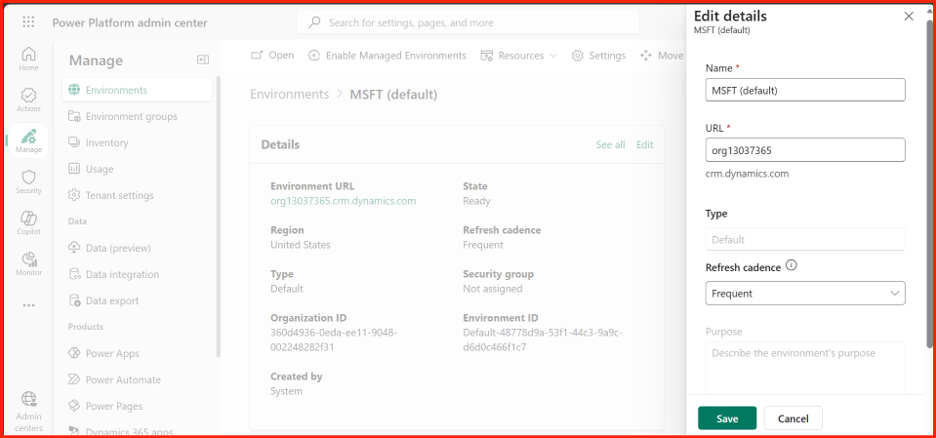Click the Refresh cadence info icon
This screenshot has width=936, height=438.
pos(792,266)
